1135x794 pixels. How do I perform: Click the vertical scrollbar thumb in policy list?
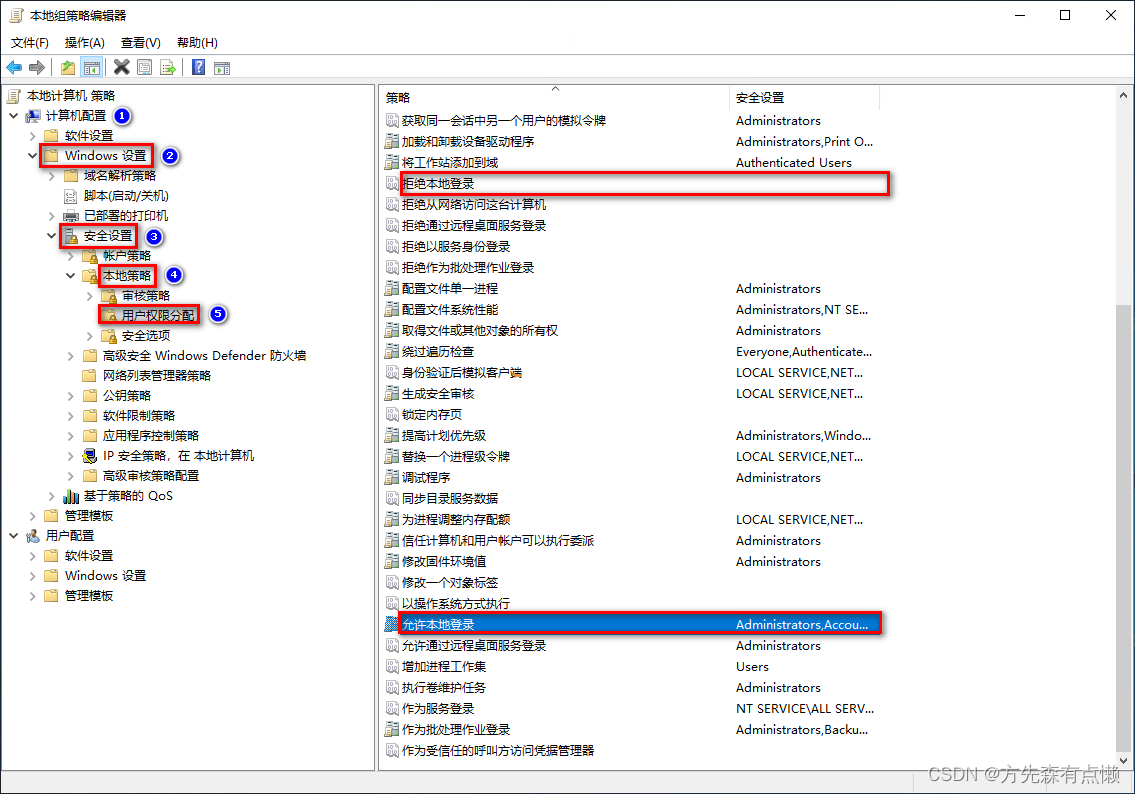(x=1123, y=528)
